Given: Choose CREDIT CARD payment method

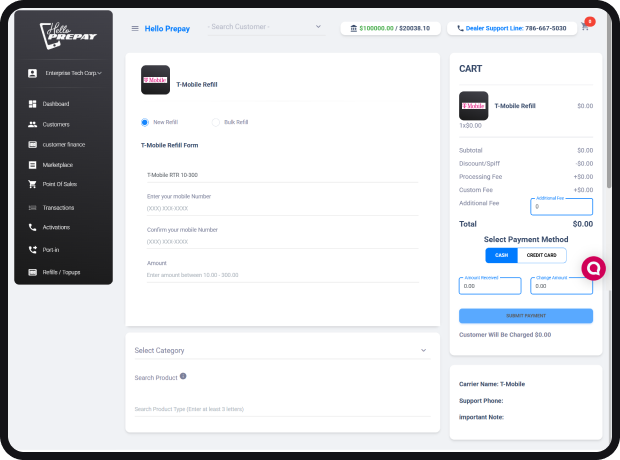Looking at the screenshot, I should (542, 255).
